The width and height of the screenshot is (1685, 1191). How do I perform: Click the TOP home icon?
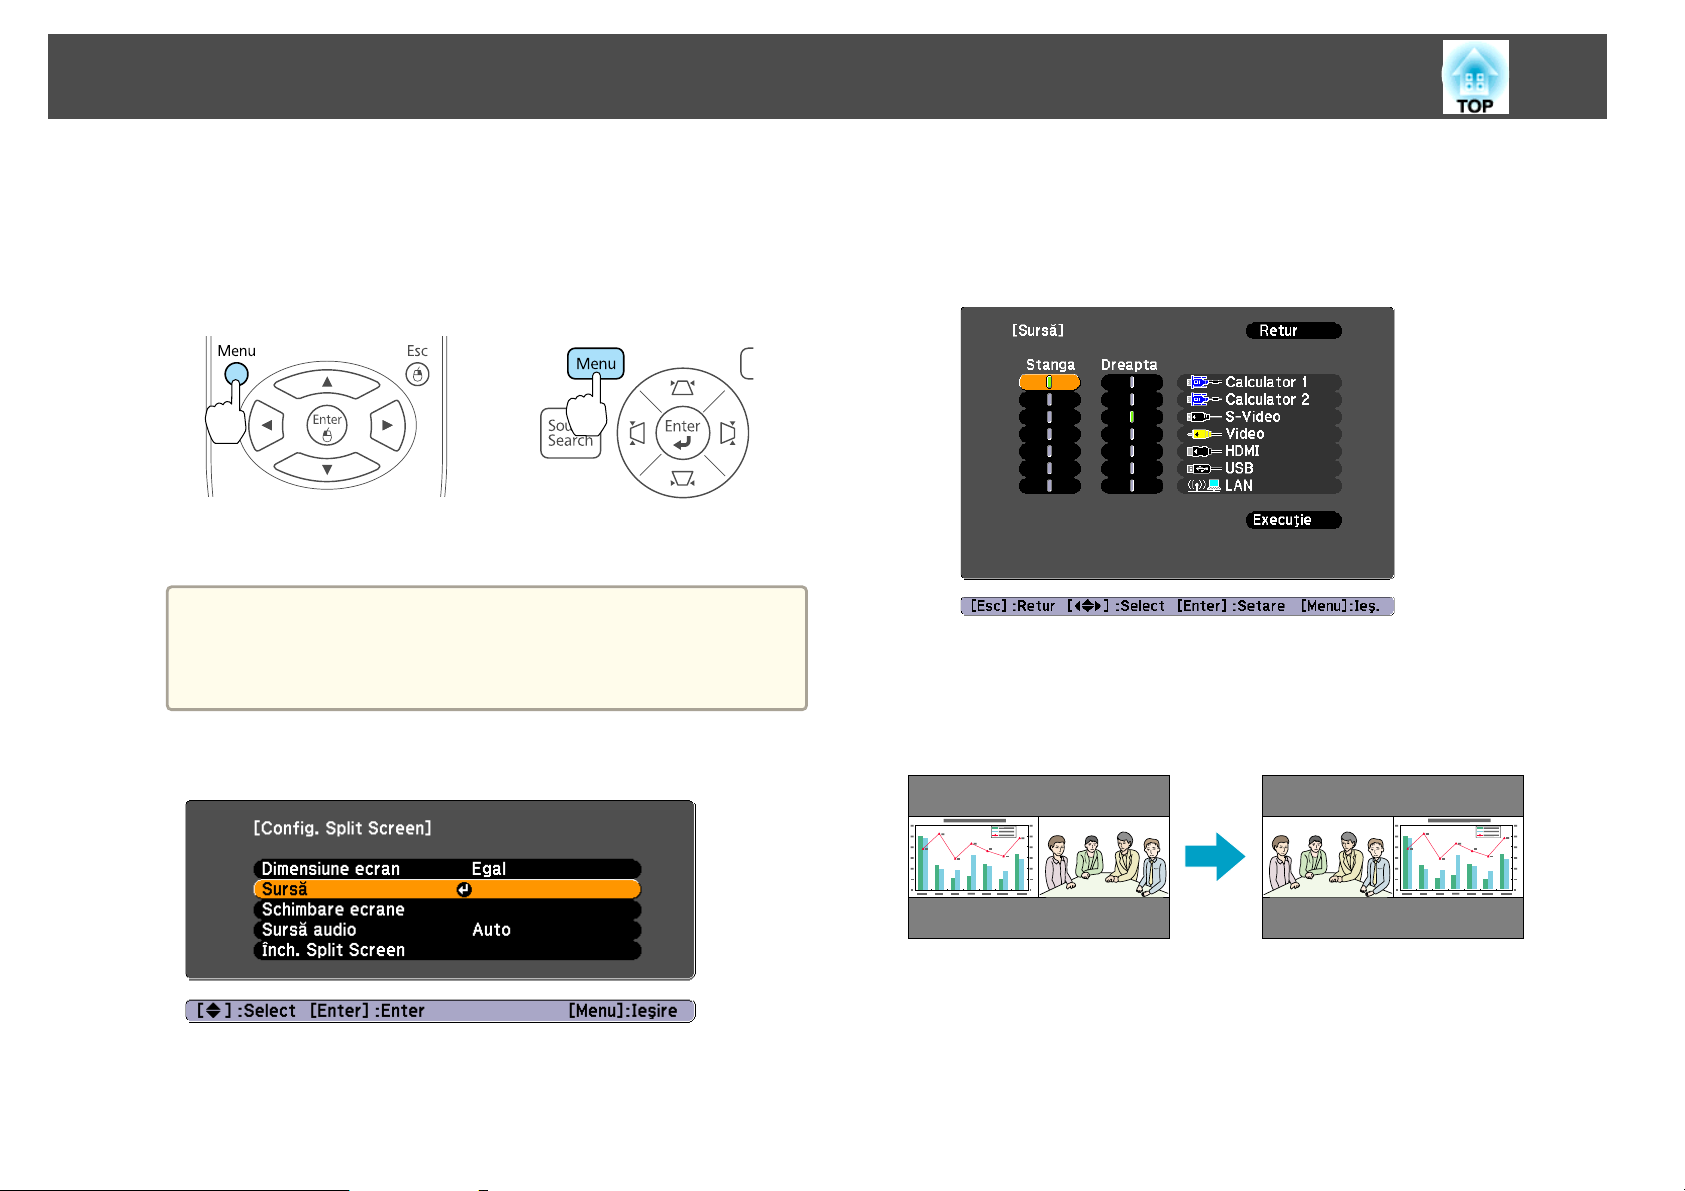click(1475, 77)
